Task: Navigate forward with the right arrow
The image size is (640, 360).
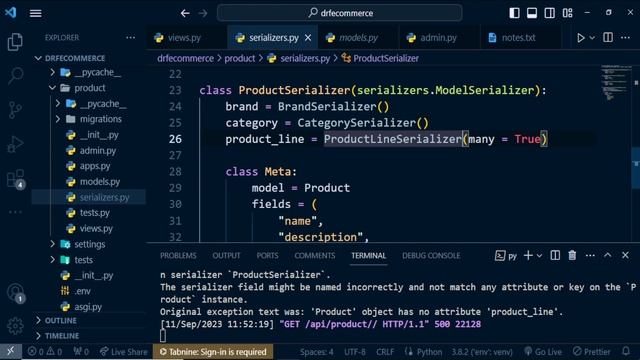Action: tap(203, 13)
